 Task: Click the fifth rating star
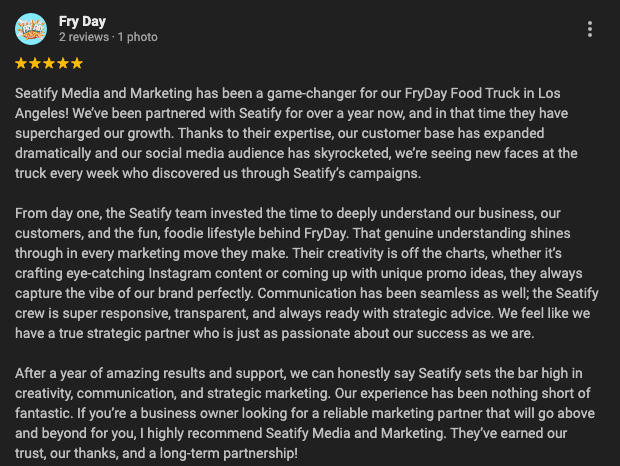point(77,63)
